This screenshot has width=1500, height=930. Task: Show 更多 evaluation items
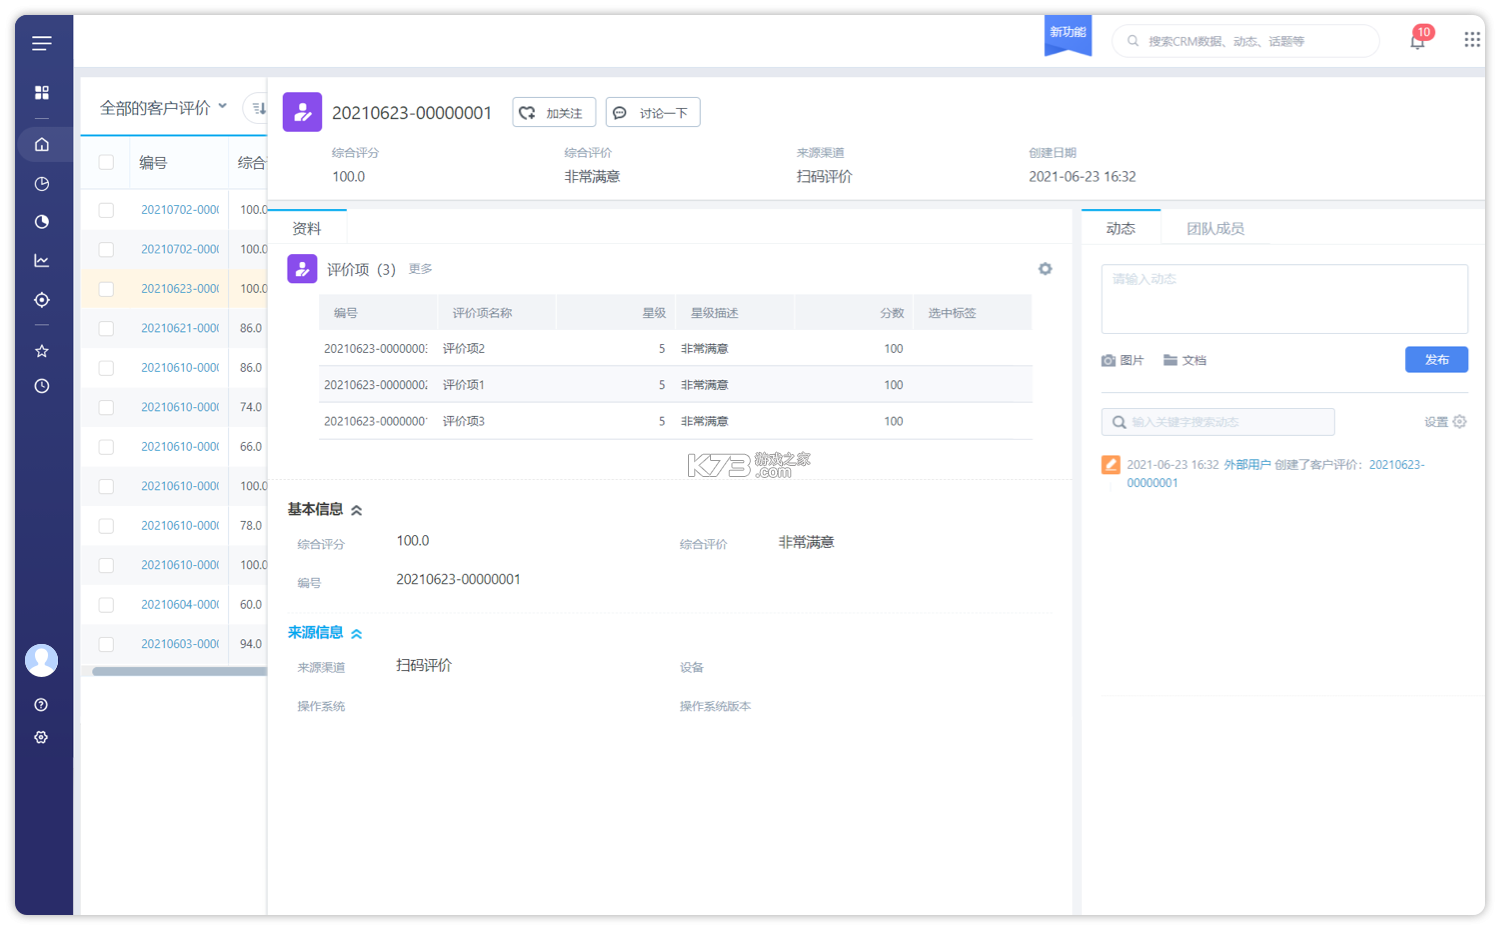pyautogui.click(x=420, y=269)
